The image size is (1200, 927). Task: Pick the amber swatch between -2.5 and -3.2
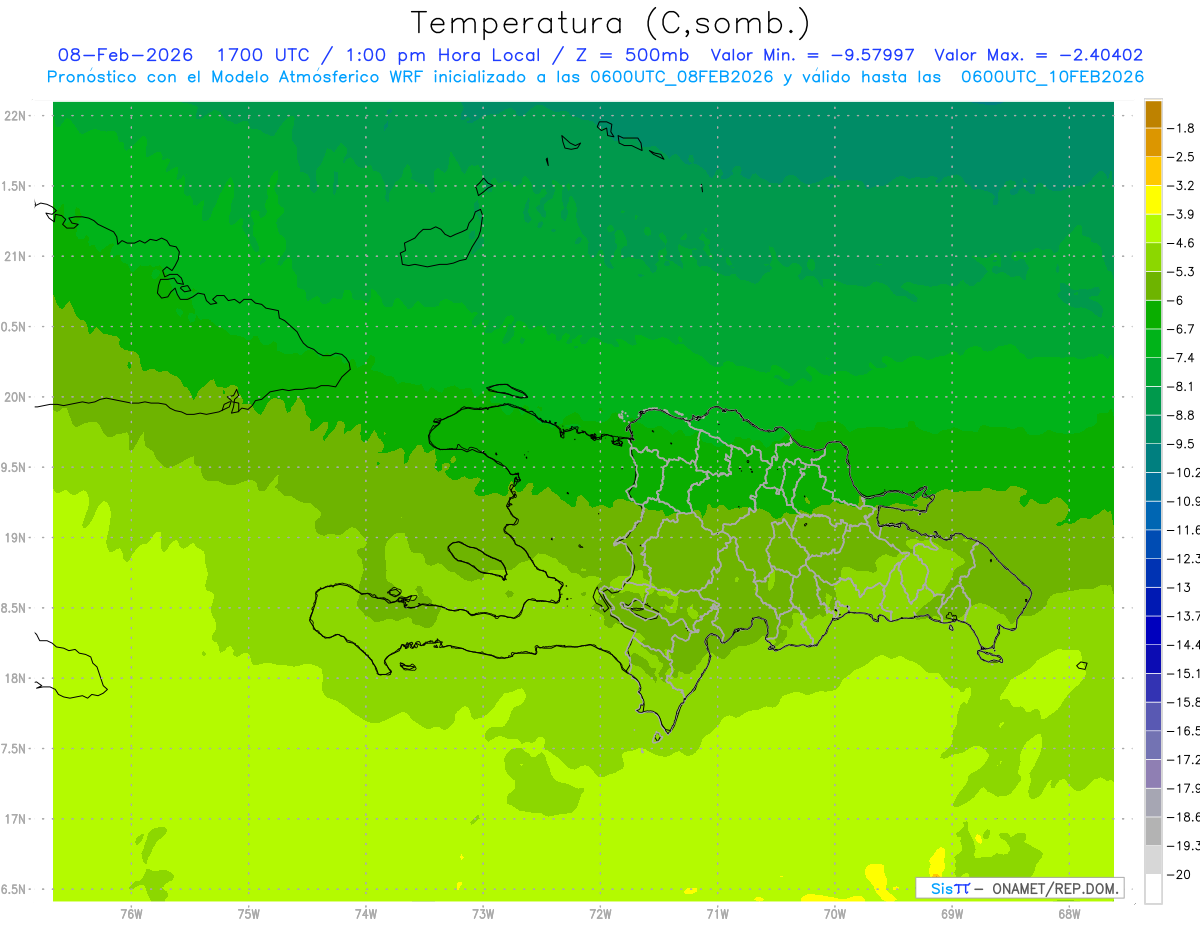(x=1153, y=171)
